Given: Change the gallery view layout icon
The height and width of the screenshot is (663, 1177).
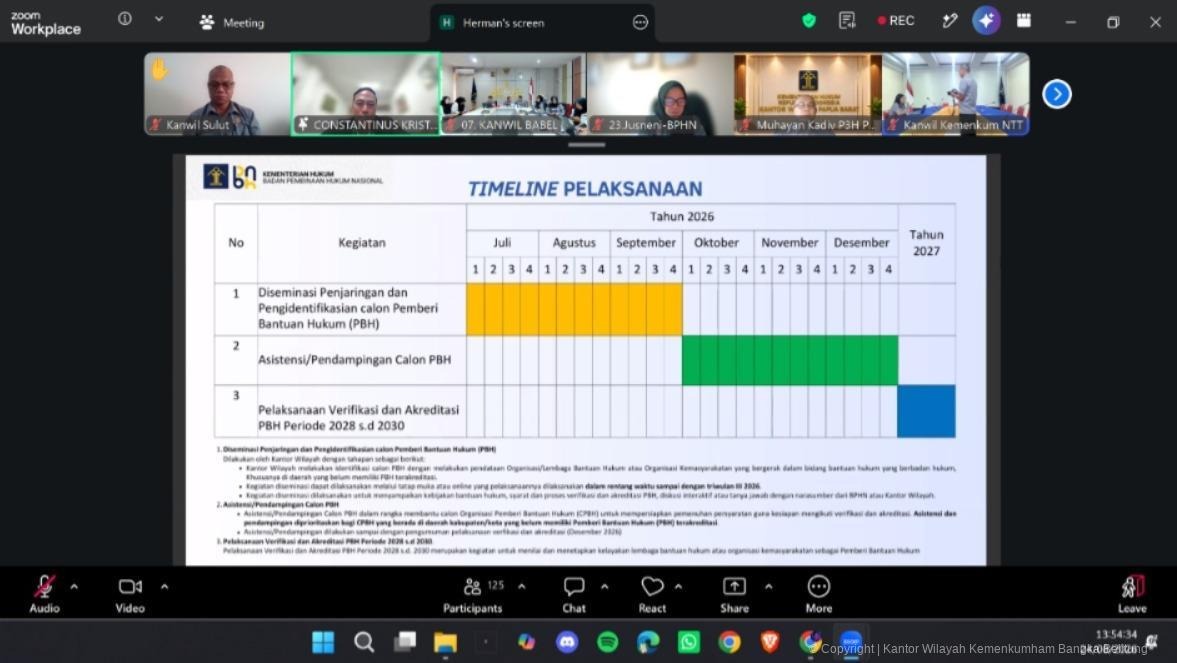Looking at the screenshot, I should tap(1023, 20).
